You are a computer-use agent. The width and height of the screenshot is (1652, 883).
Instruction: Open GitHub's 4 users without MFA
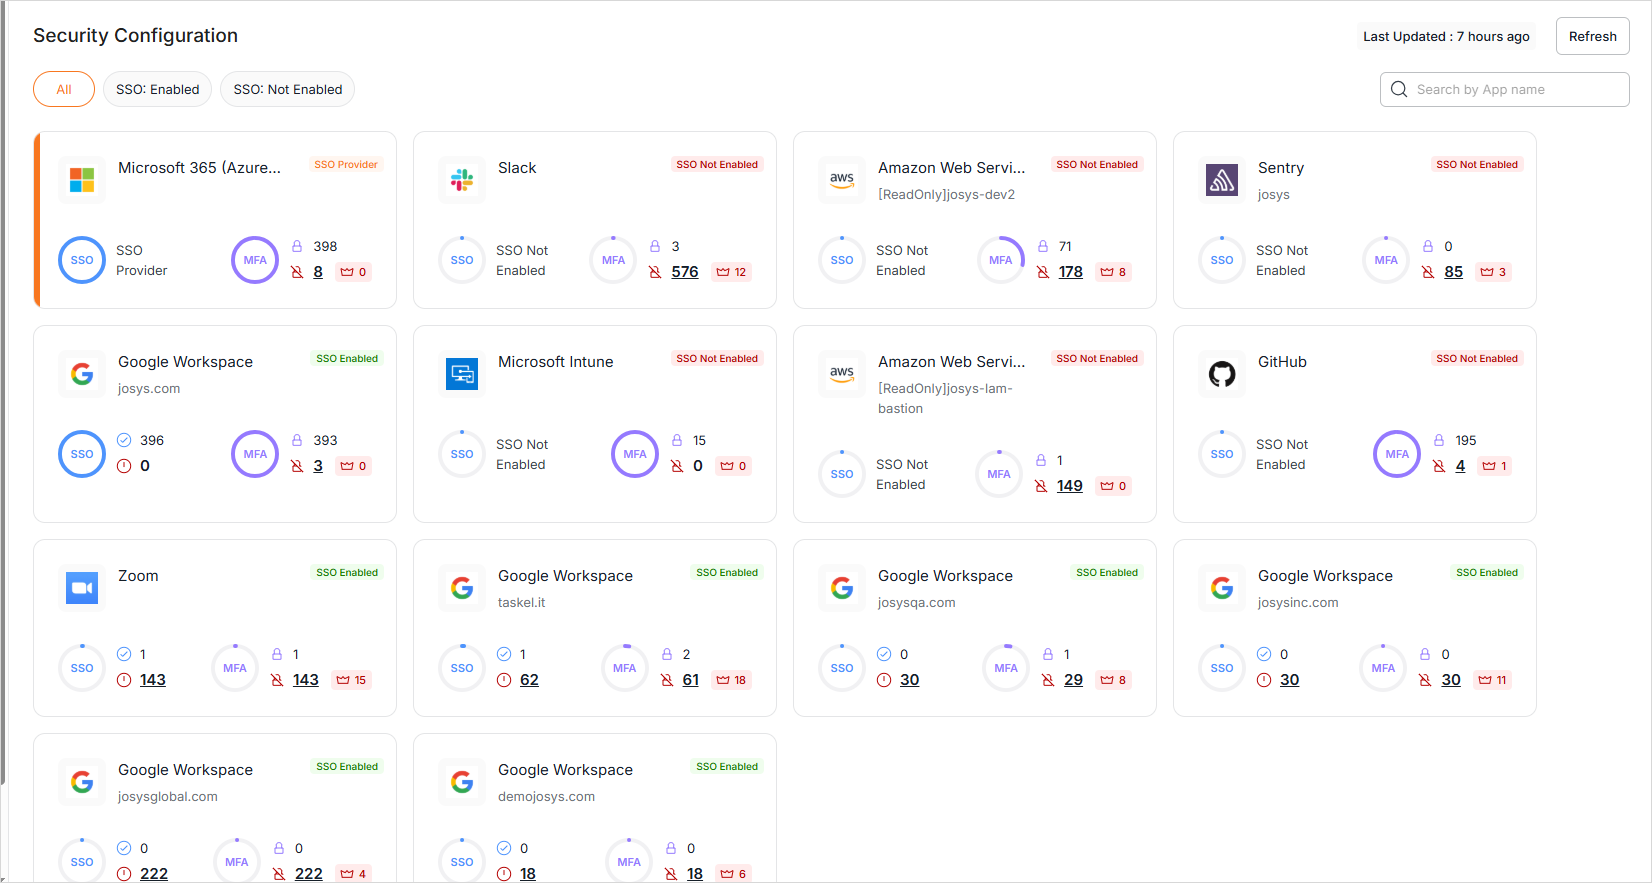pos(1461,466)
